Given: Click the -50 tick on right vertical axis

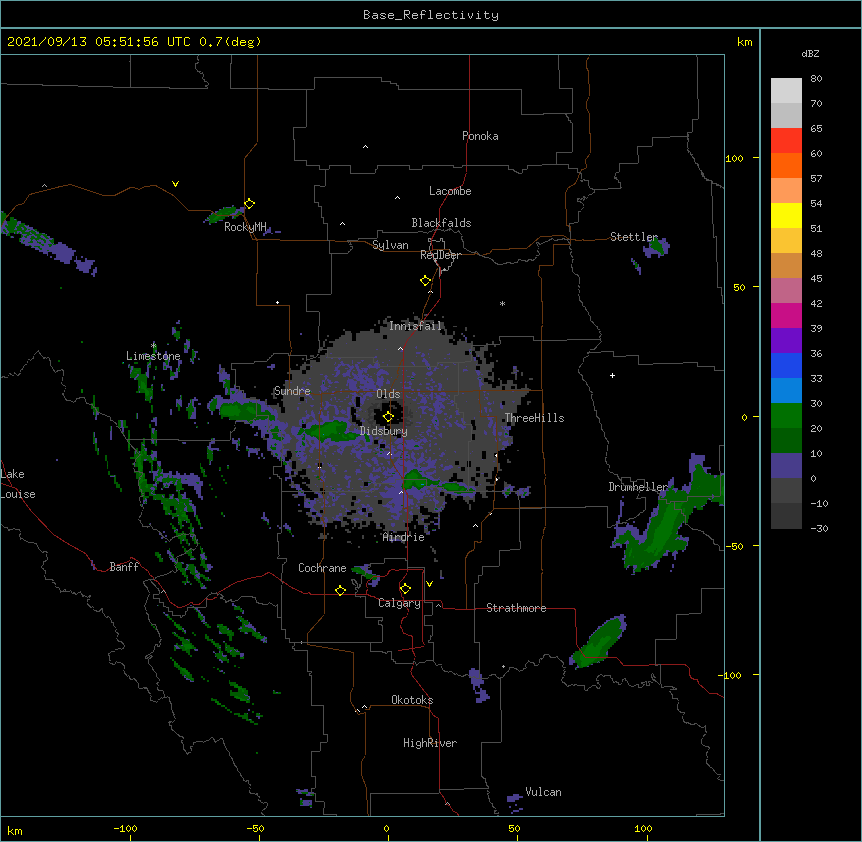Looking at the screenshot, I should (x=734, y=546).
